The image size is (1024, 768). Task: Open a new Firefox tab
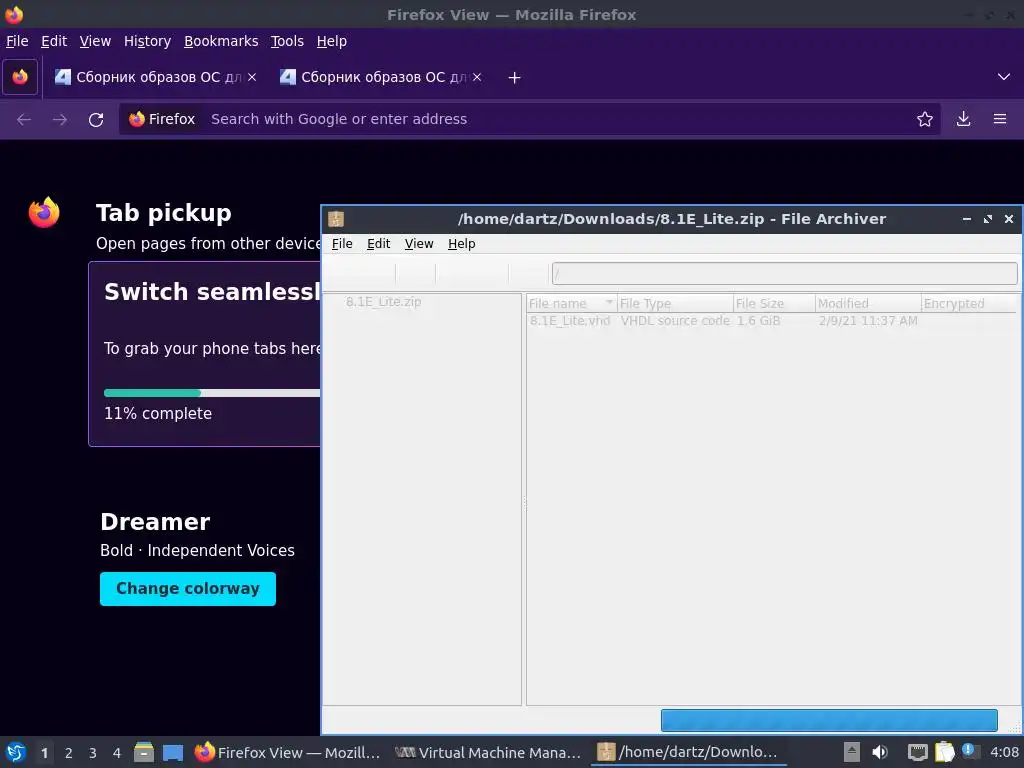coord(515,78)
